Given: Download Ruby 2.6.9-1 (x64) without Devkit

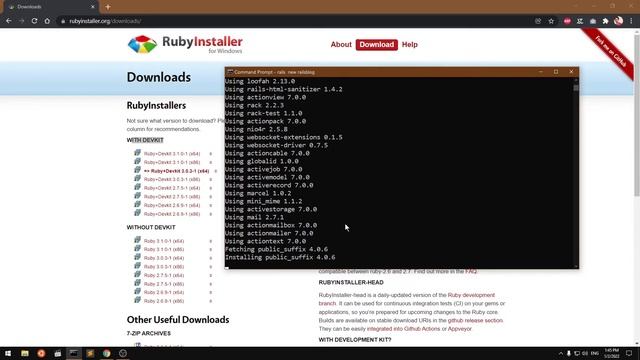Looking at the screenshot, I should (x=164, y=293).
